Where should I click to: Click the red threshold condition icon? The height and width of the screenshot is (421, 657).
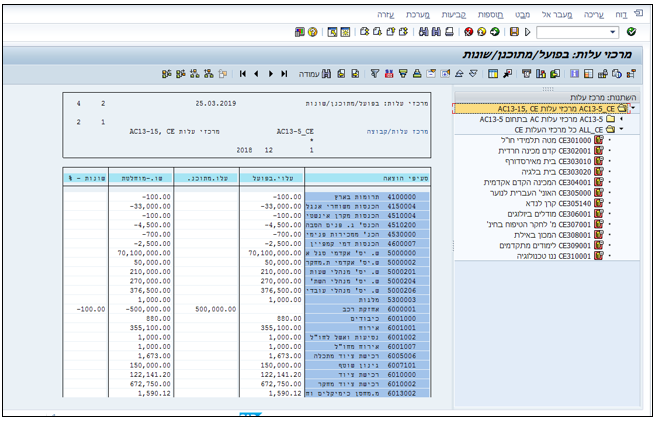pyautogui.click(x=389, y=74)
